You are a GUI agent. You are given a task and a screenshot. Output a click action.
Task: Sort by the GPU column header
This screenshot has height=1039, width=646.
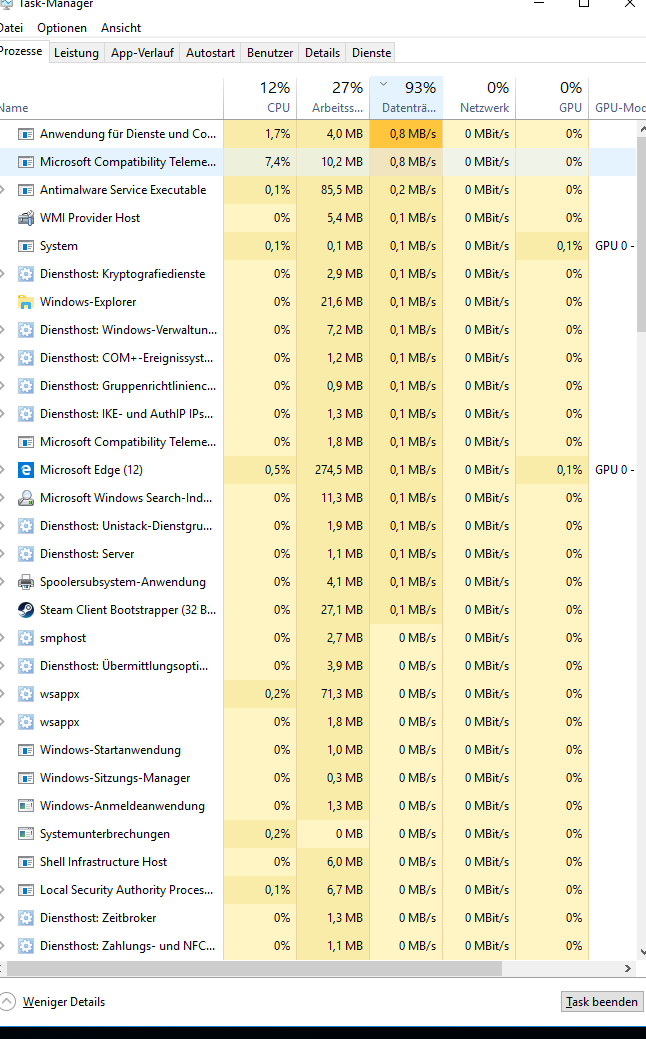552,97
